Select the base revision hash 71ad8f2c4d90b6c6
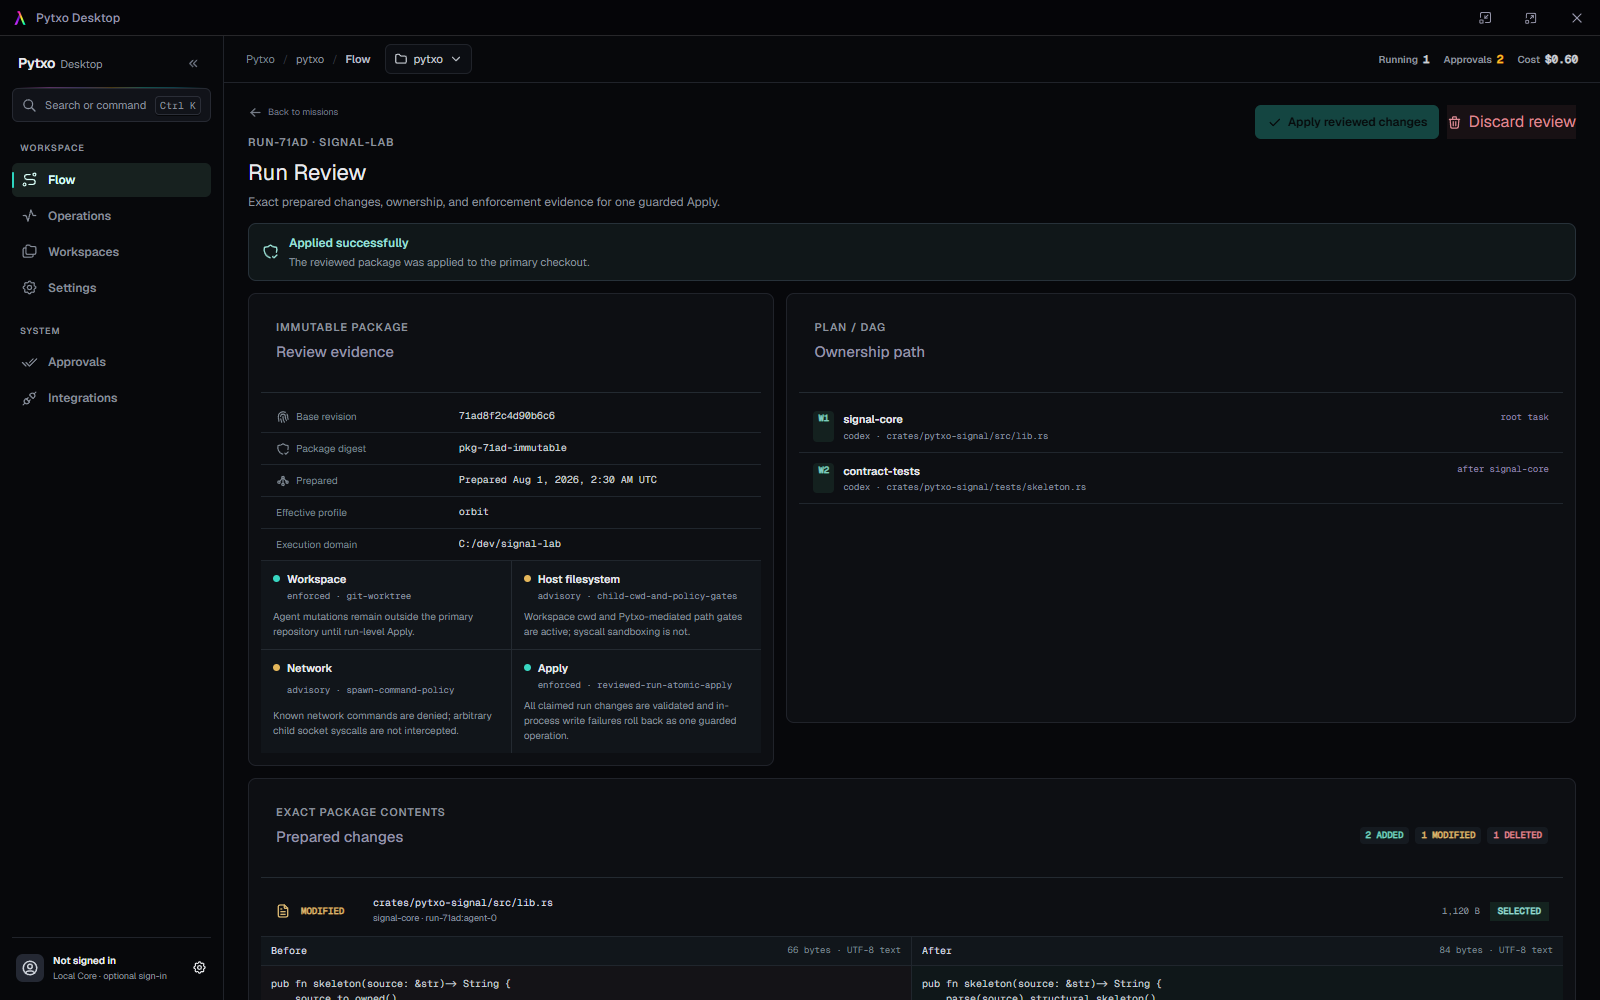This screenshot has height=1000, width=1600. click(x=507, y=416)
